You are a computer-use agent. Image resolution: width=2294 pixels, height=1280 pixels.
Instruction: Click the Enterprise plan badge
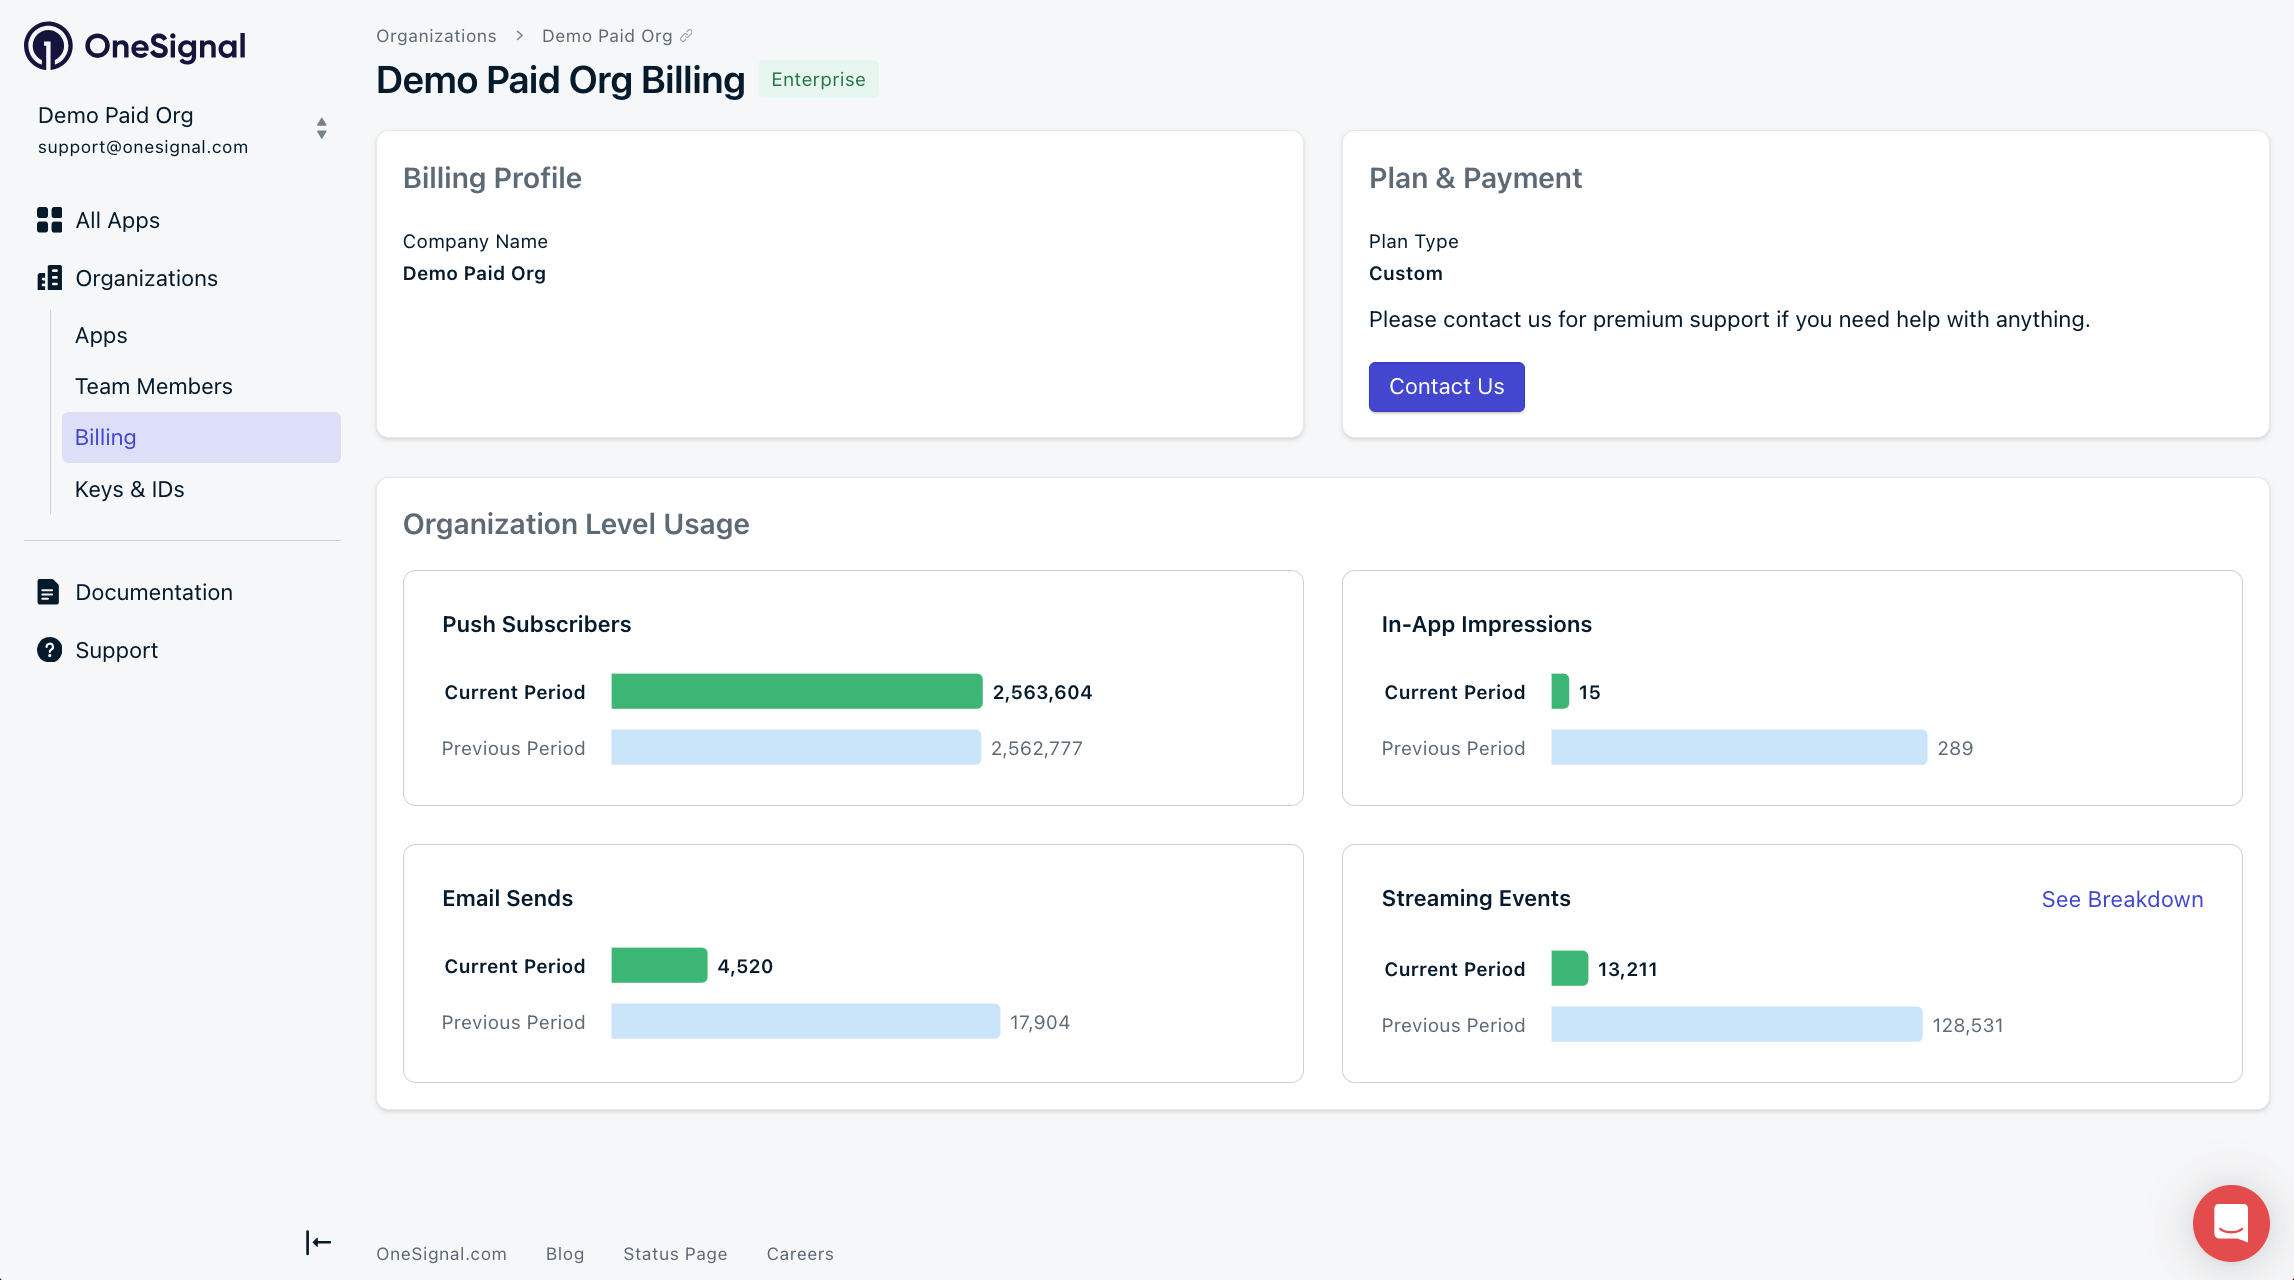pyautogui.click(x=817, y=79)
